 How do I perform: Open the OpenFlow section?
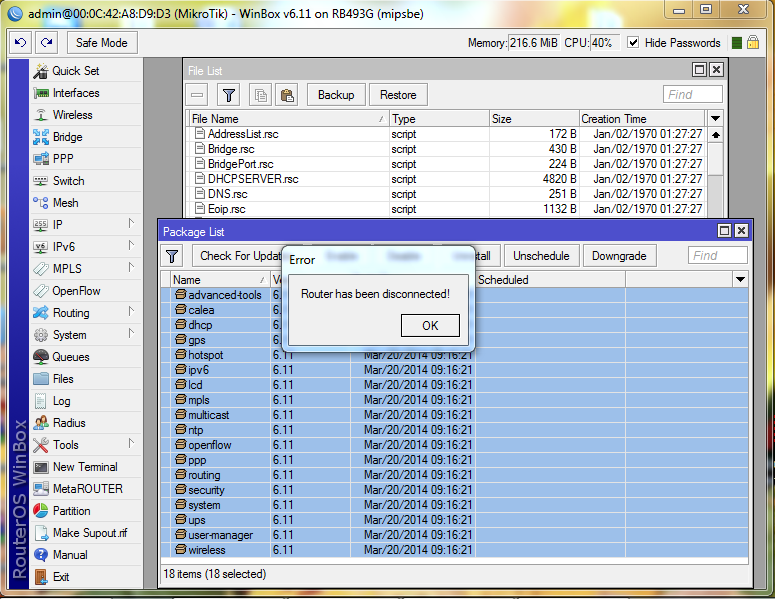(x=76, y=291)
